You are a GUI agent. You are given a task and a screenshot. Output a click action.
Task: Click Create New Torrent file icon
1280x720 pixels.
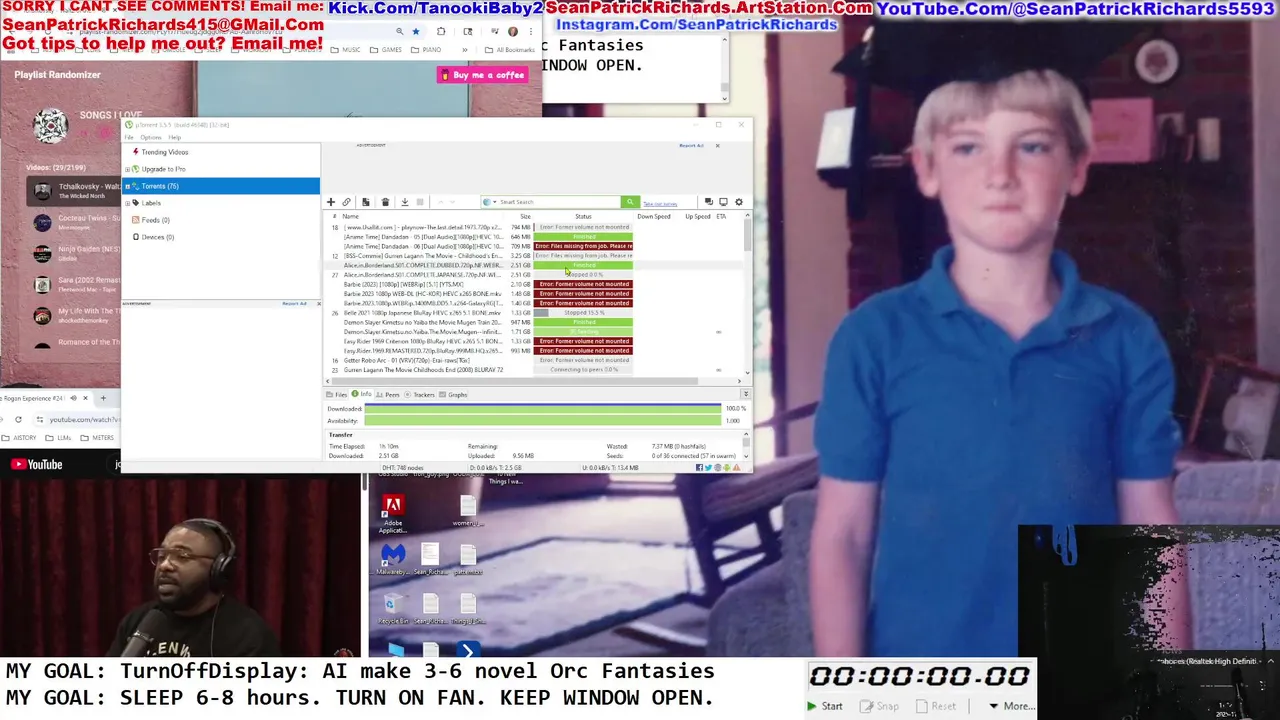366,202
